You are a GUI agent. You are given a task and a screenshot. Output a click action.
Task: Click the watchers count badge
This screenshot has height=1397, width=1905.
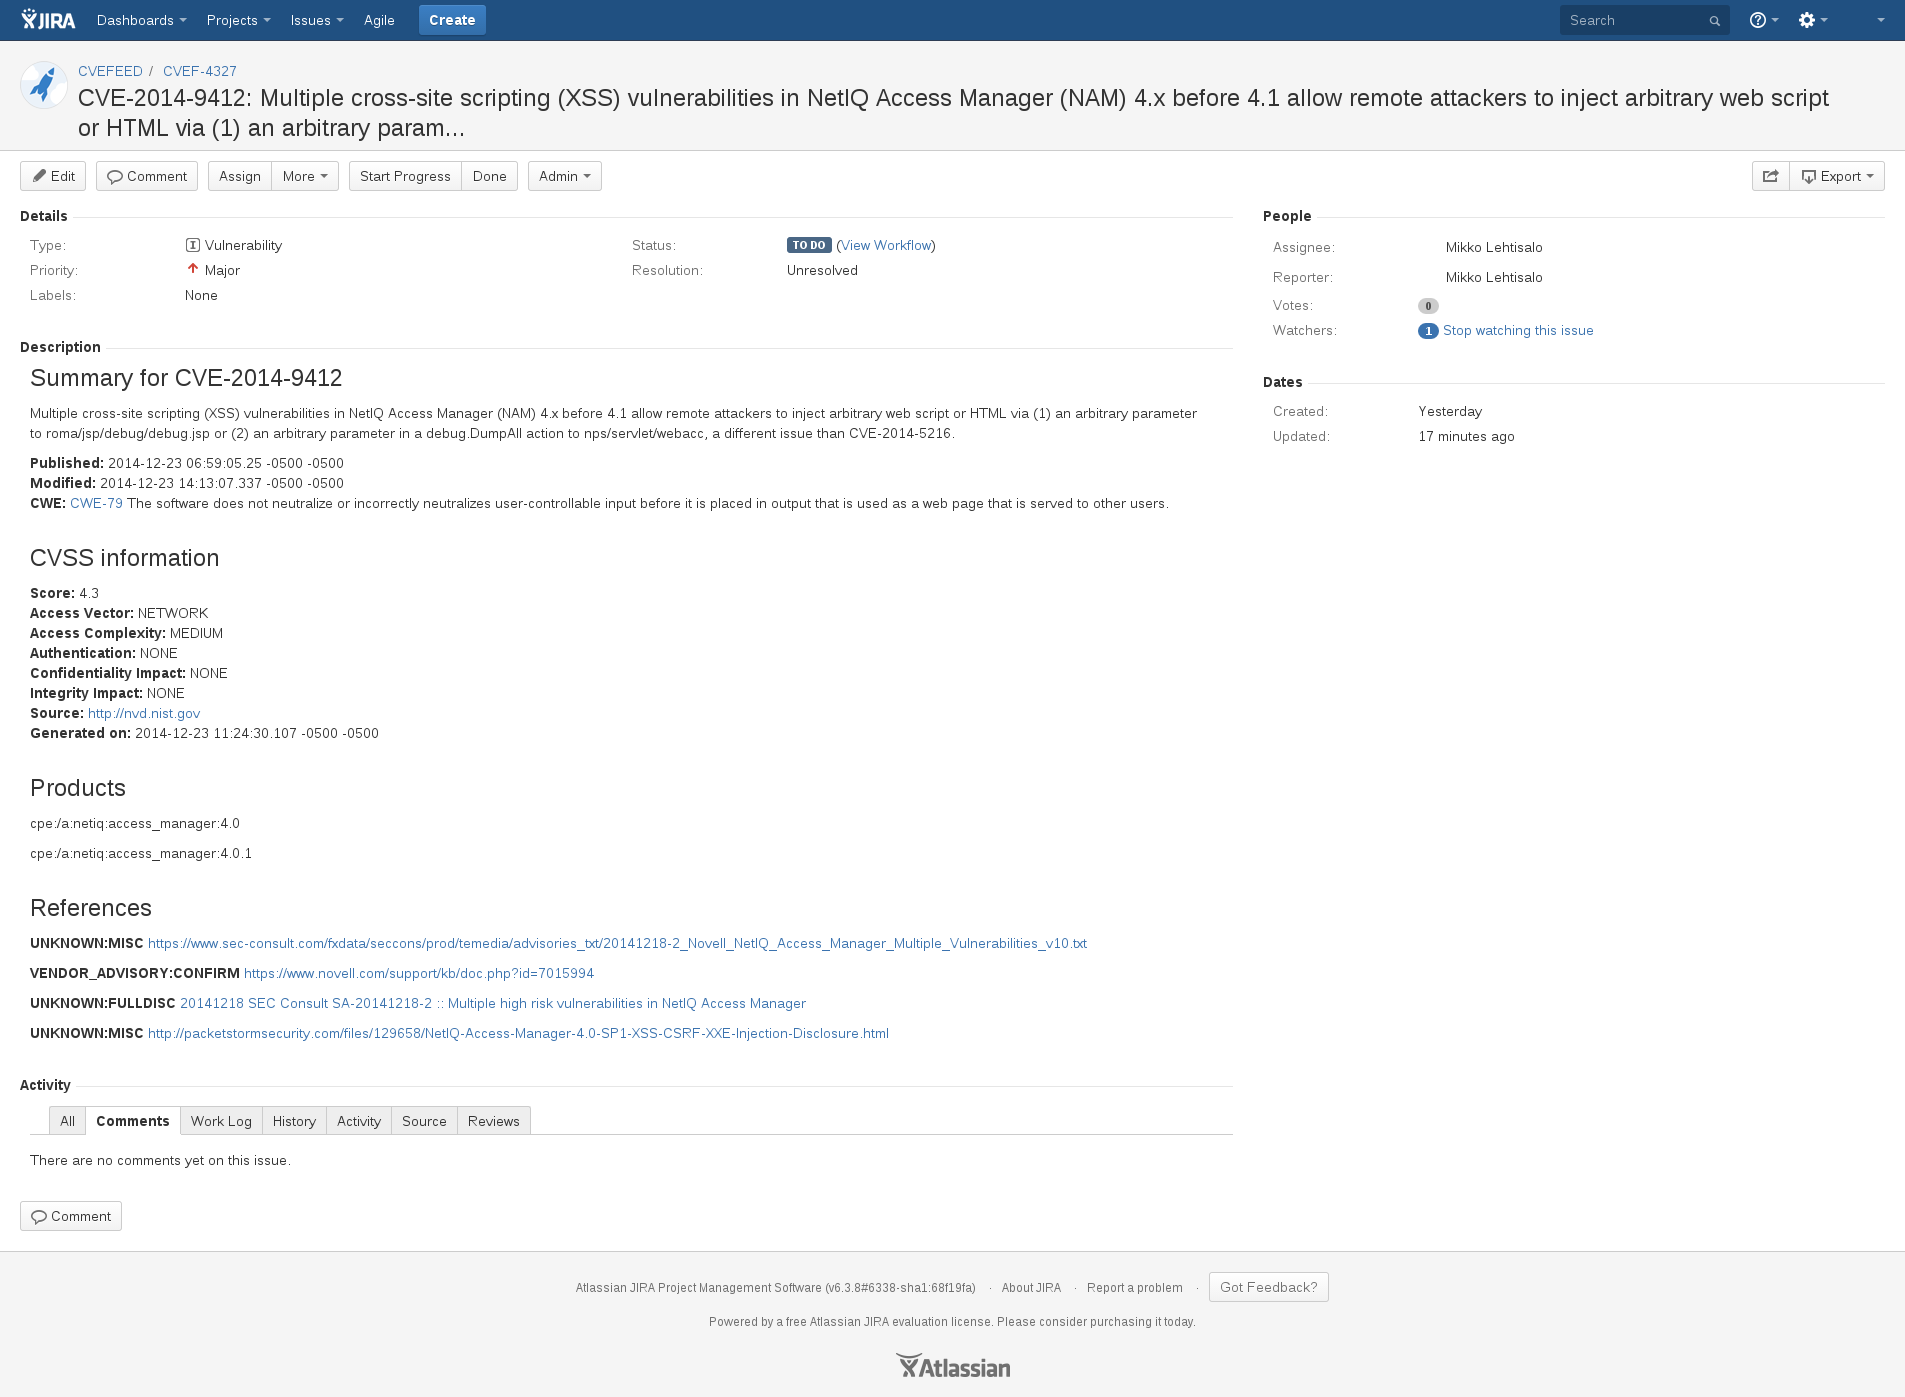click(1427, 331)
